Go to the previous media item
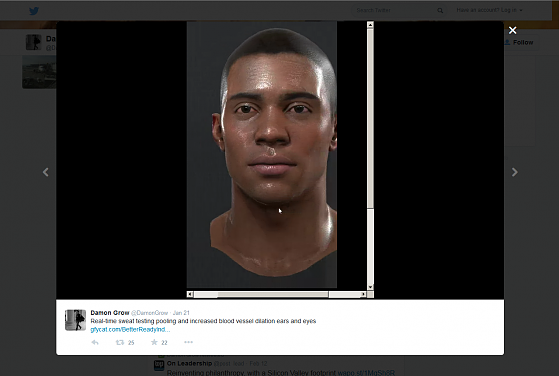The image size is (559, 376). (x=46, y=172)
